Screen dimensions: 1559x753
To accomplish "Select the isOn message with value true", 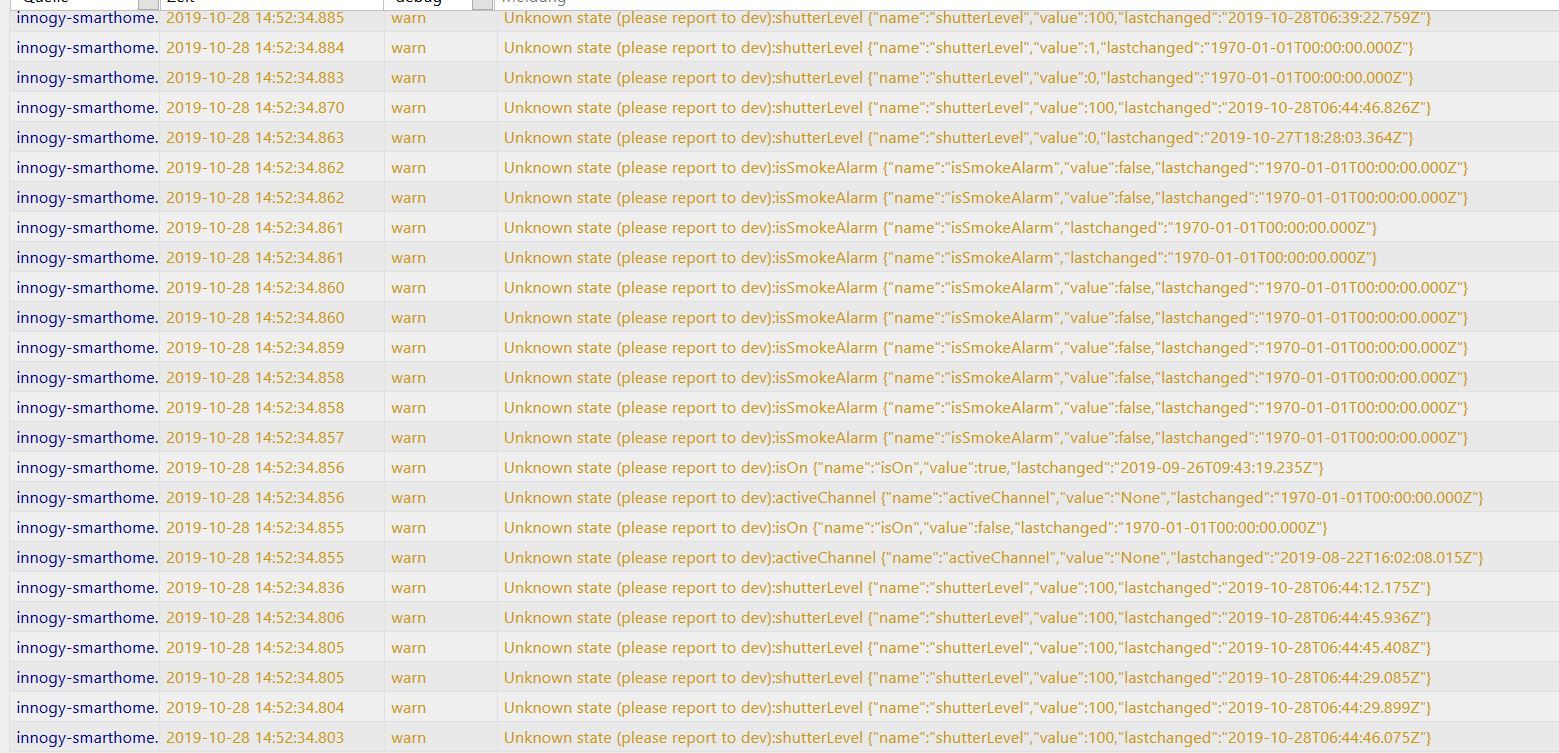I will (914, 468).
